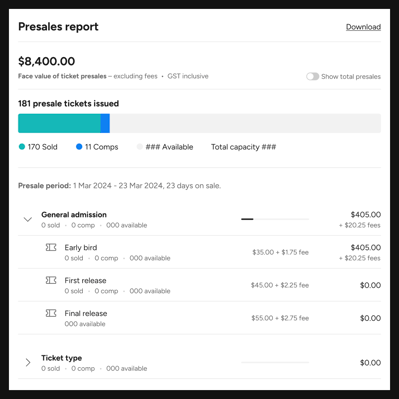Click the General admission heading
The height and width of the screenshot is (399, 399).
point(74,215)
